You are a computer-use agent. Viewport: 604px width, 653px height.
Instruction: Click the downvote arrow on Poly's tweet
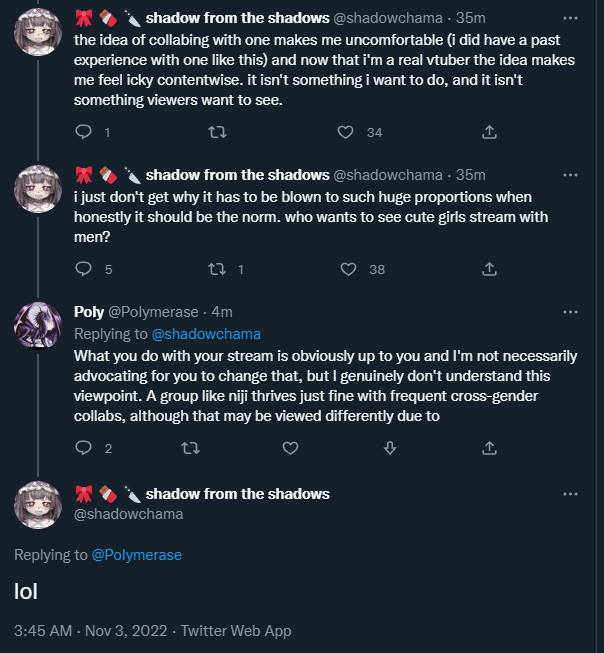click(x=391, y=448)
